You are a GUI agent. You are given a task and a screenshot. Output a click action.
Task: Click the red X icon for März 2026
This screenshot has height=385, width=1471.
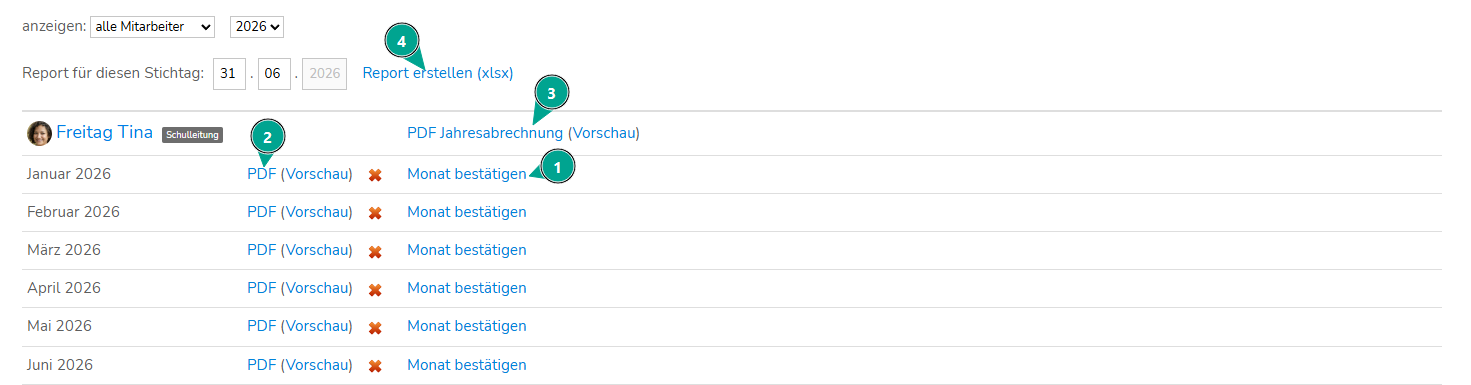pyautogui.click(x=375, y=251)
